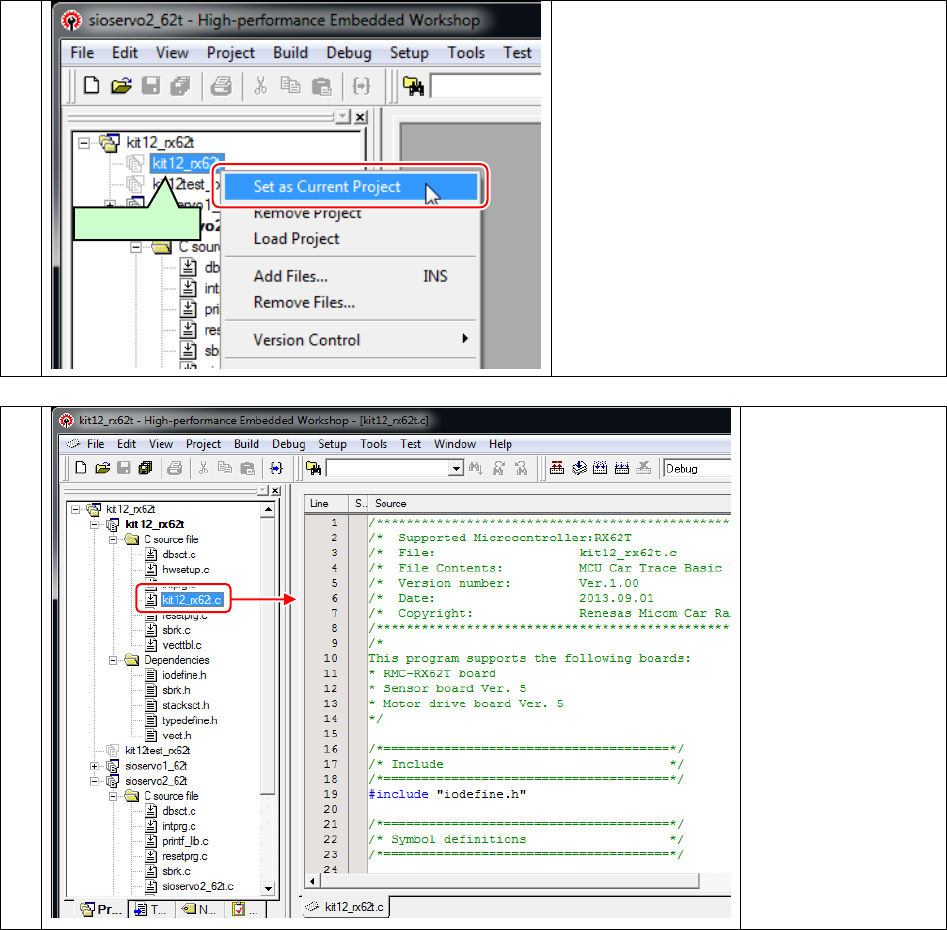Open Build menu in kit12_rx62t window

246,444
